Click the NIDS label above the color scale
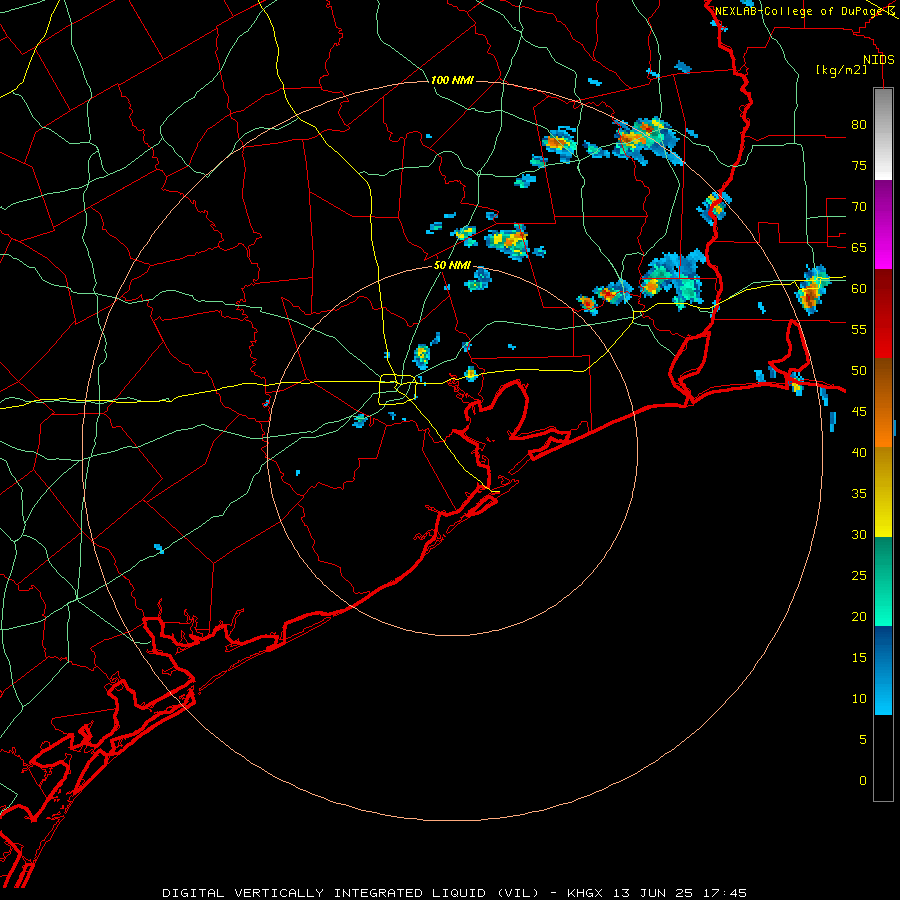900x900 pixels. (879, 60)
